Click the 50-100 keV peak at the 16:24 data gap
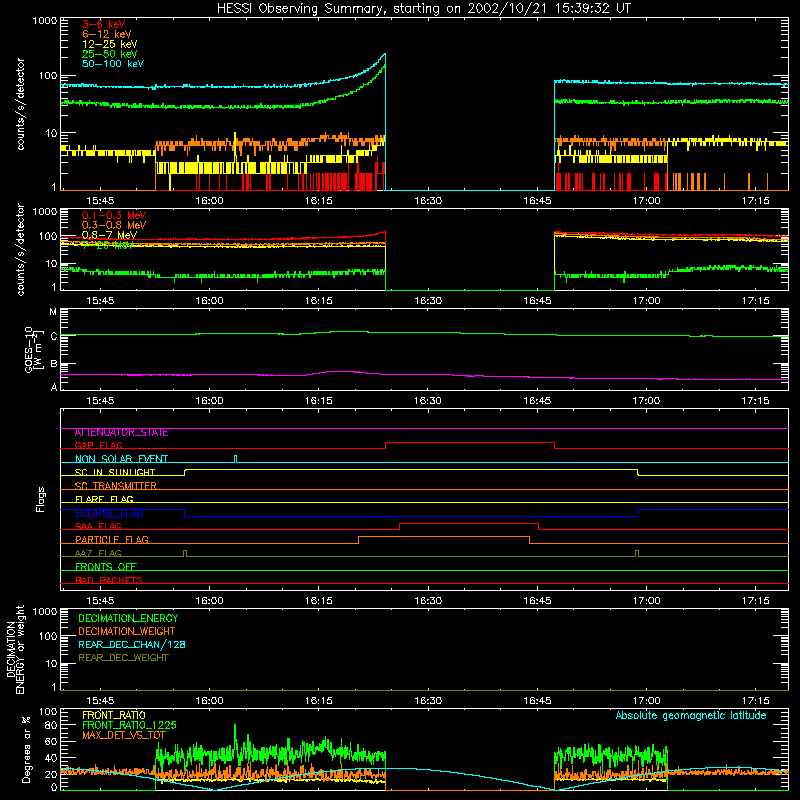Image resolution: width=800 pixels, height=800 pixels. tap(385, 54)
